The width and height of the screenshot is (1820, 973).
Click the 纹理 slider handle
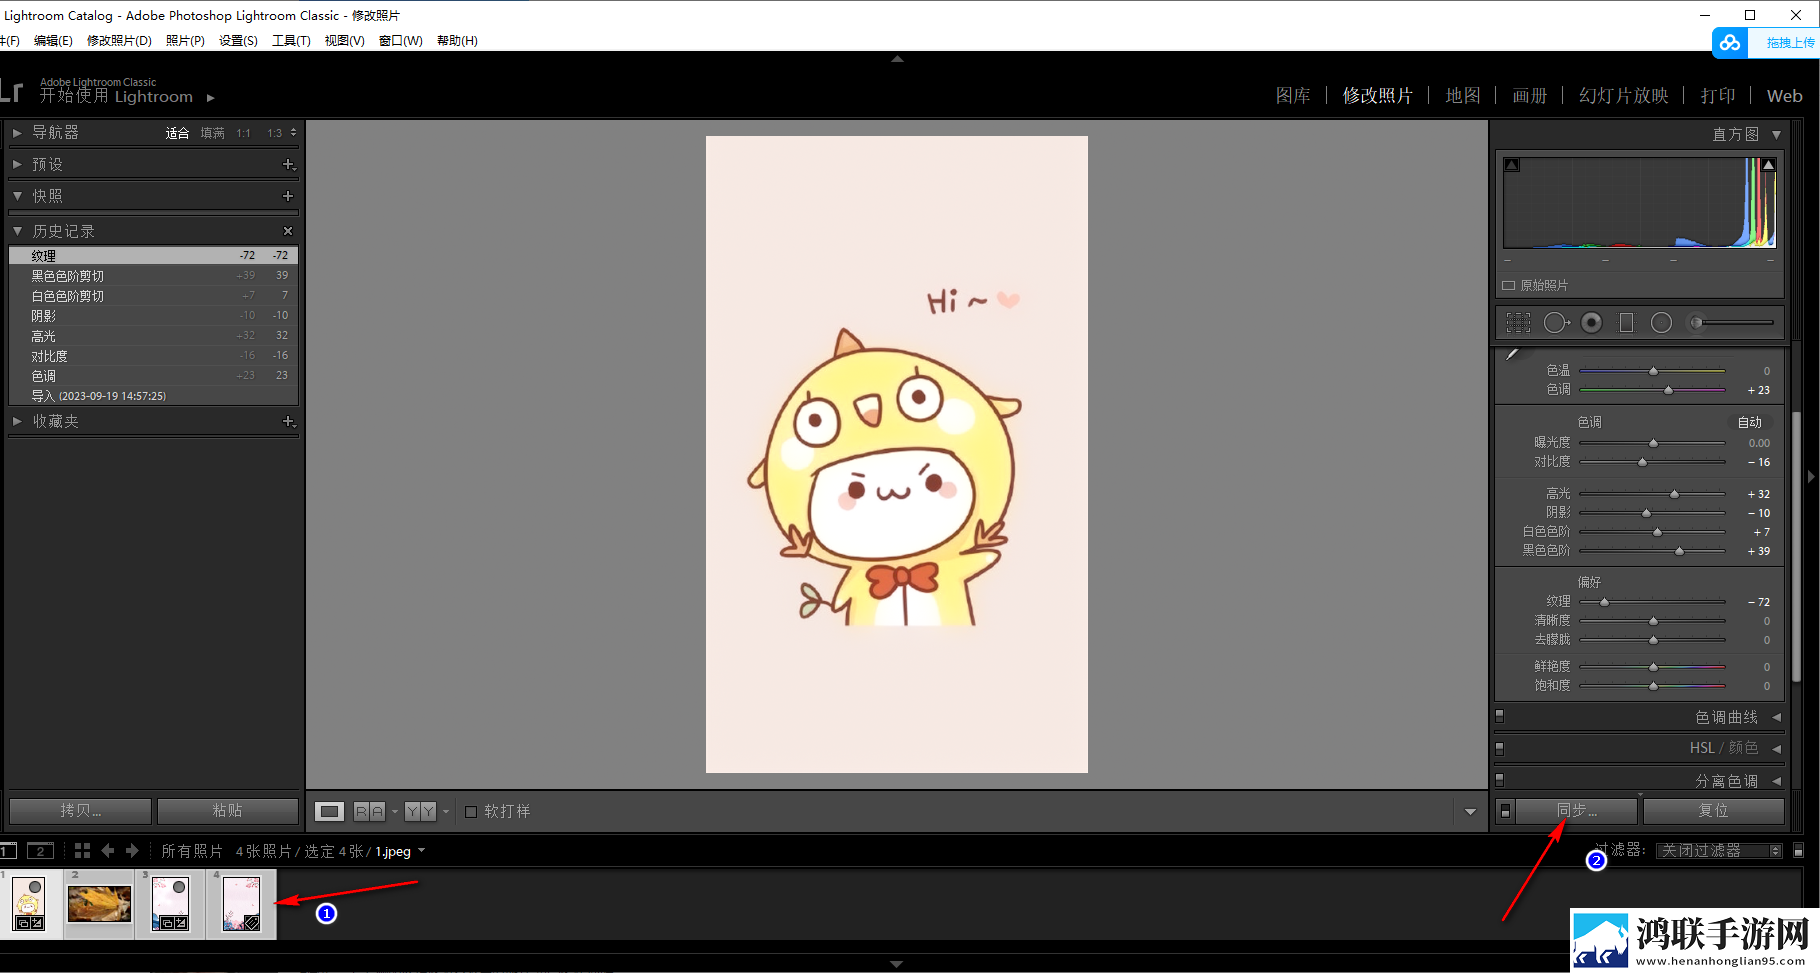[1604, 602]
